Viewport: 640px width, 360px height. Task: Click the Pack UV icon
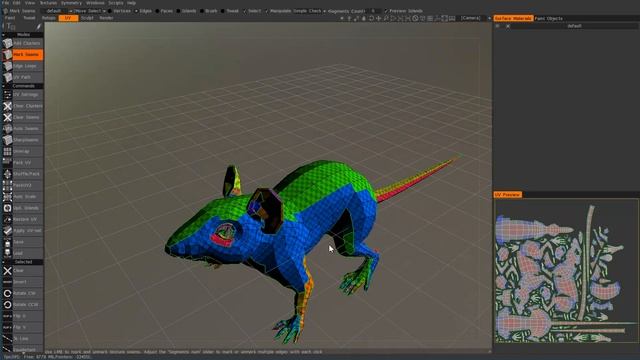point(7,162)
